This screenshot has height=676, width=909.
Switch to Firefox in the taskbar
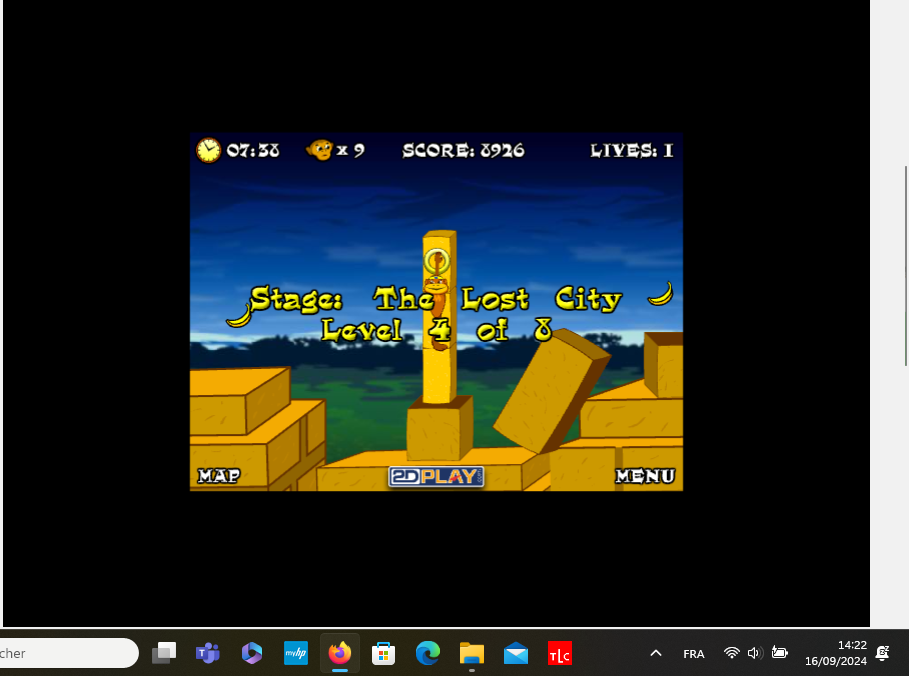(340, 653)
